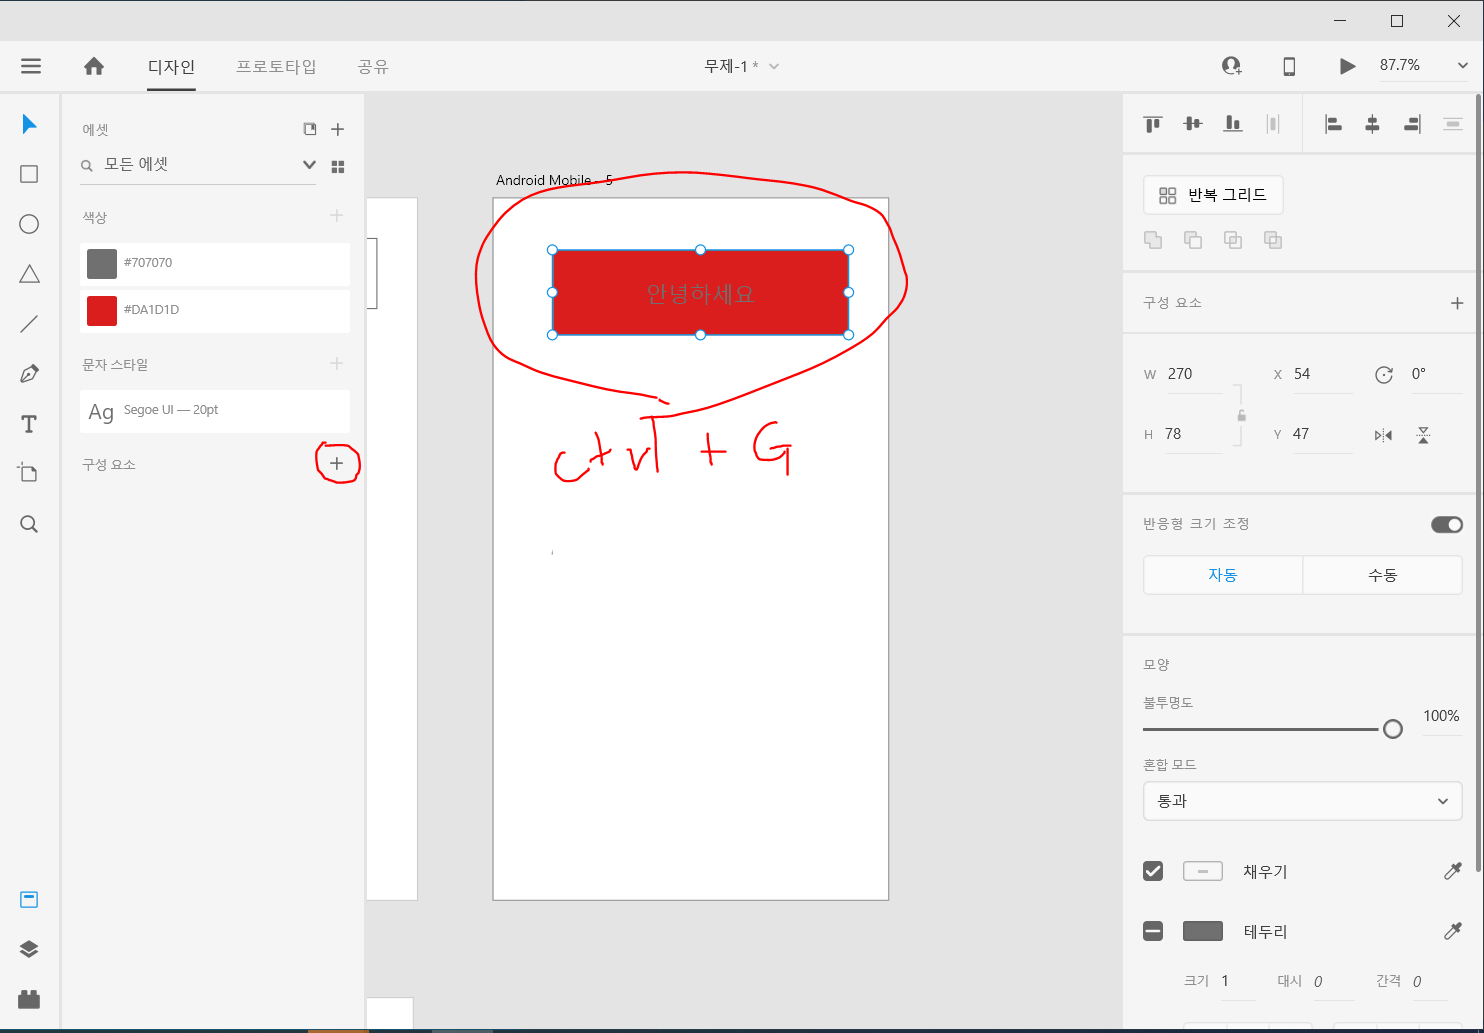Select the Artboard tool
Image resolution: width=1484 pixels, height=1033 pixels.
pos(29,473)
